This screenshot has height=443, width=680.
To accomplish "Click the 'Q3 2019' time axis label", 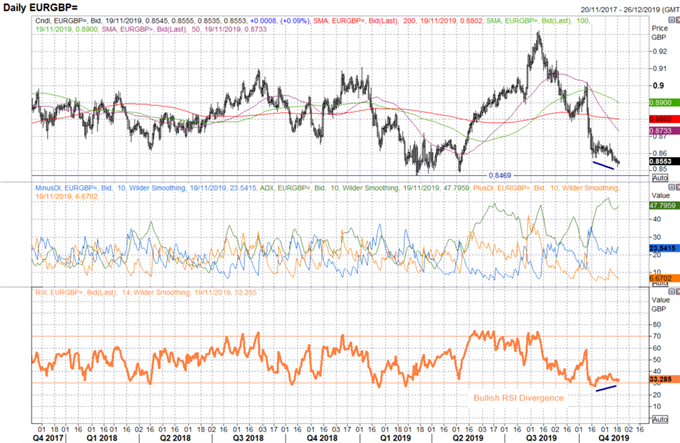I will point(541,438).
